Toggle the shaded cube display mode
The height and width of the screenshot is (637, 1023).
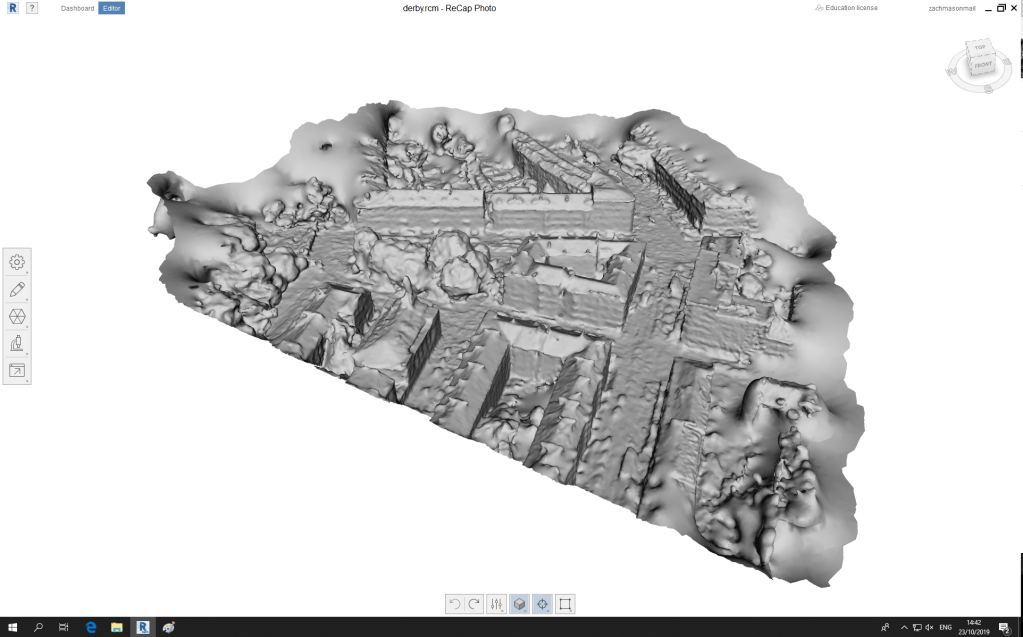tap(519, 604)
